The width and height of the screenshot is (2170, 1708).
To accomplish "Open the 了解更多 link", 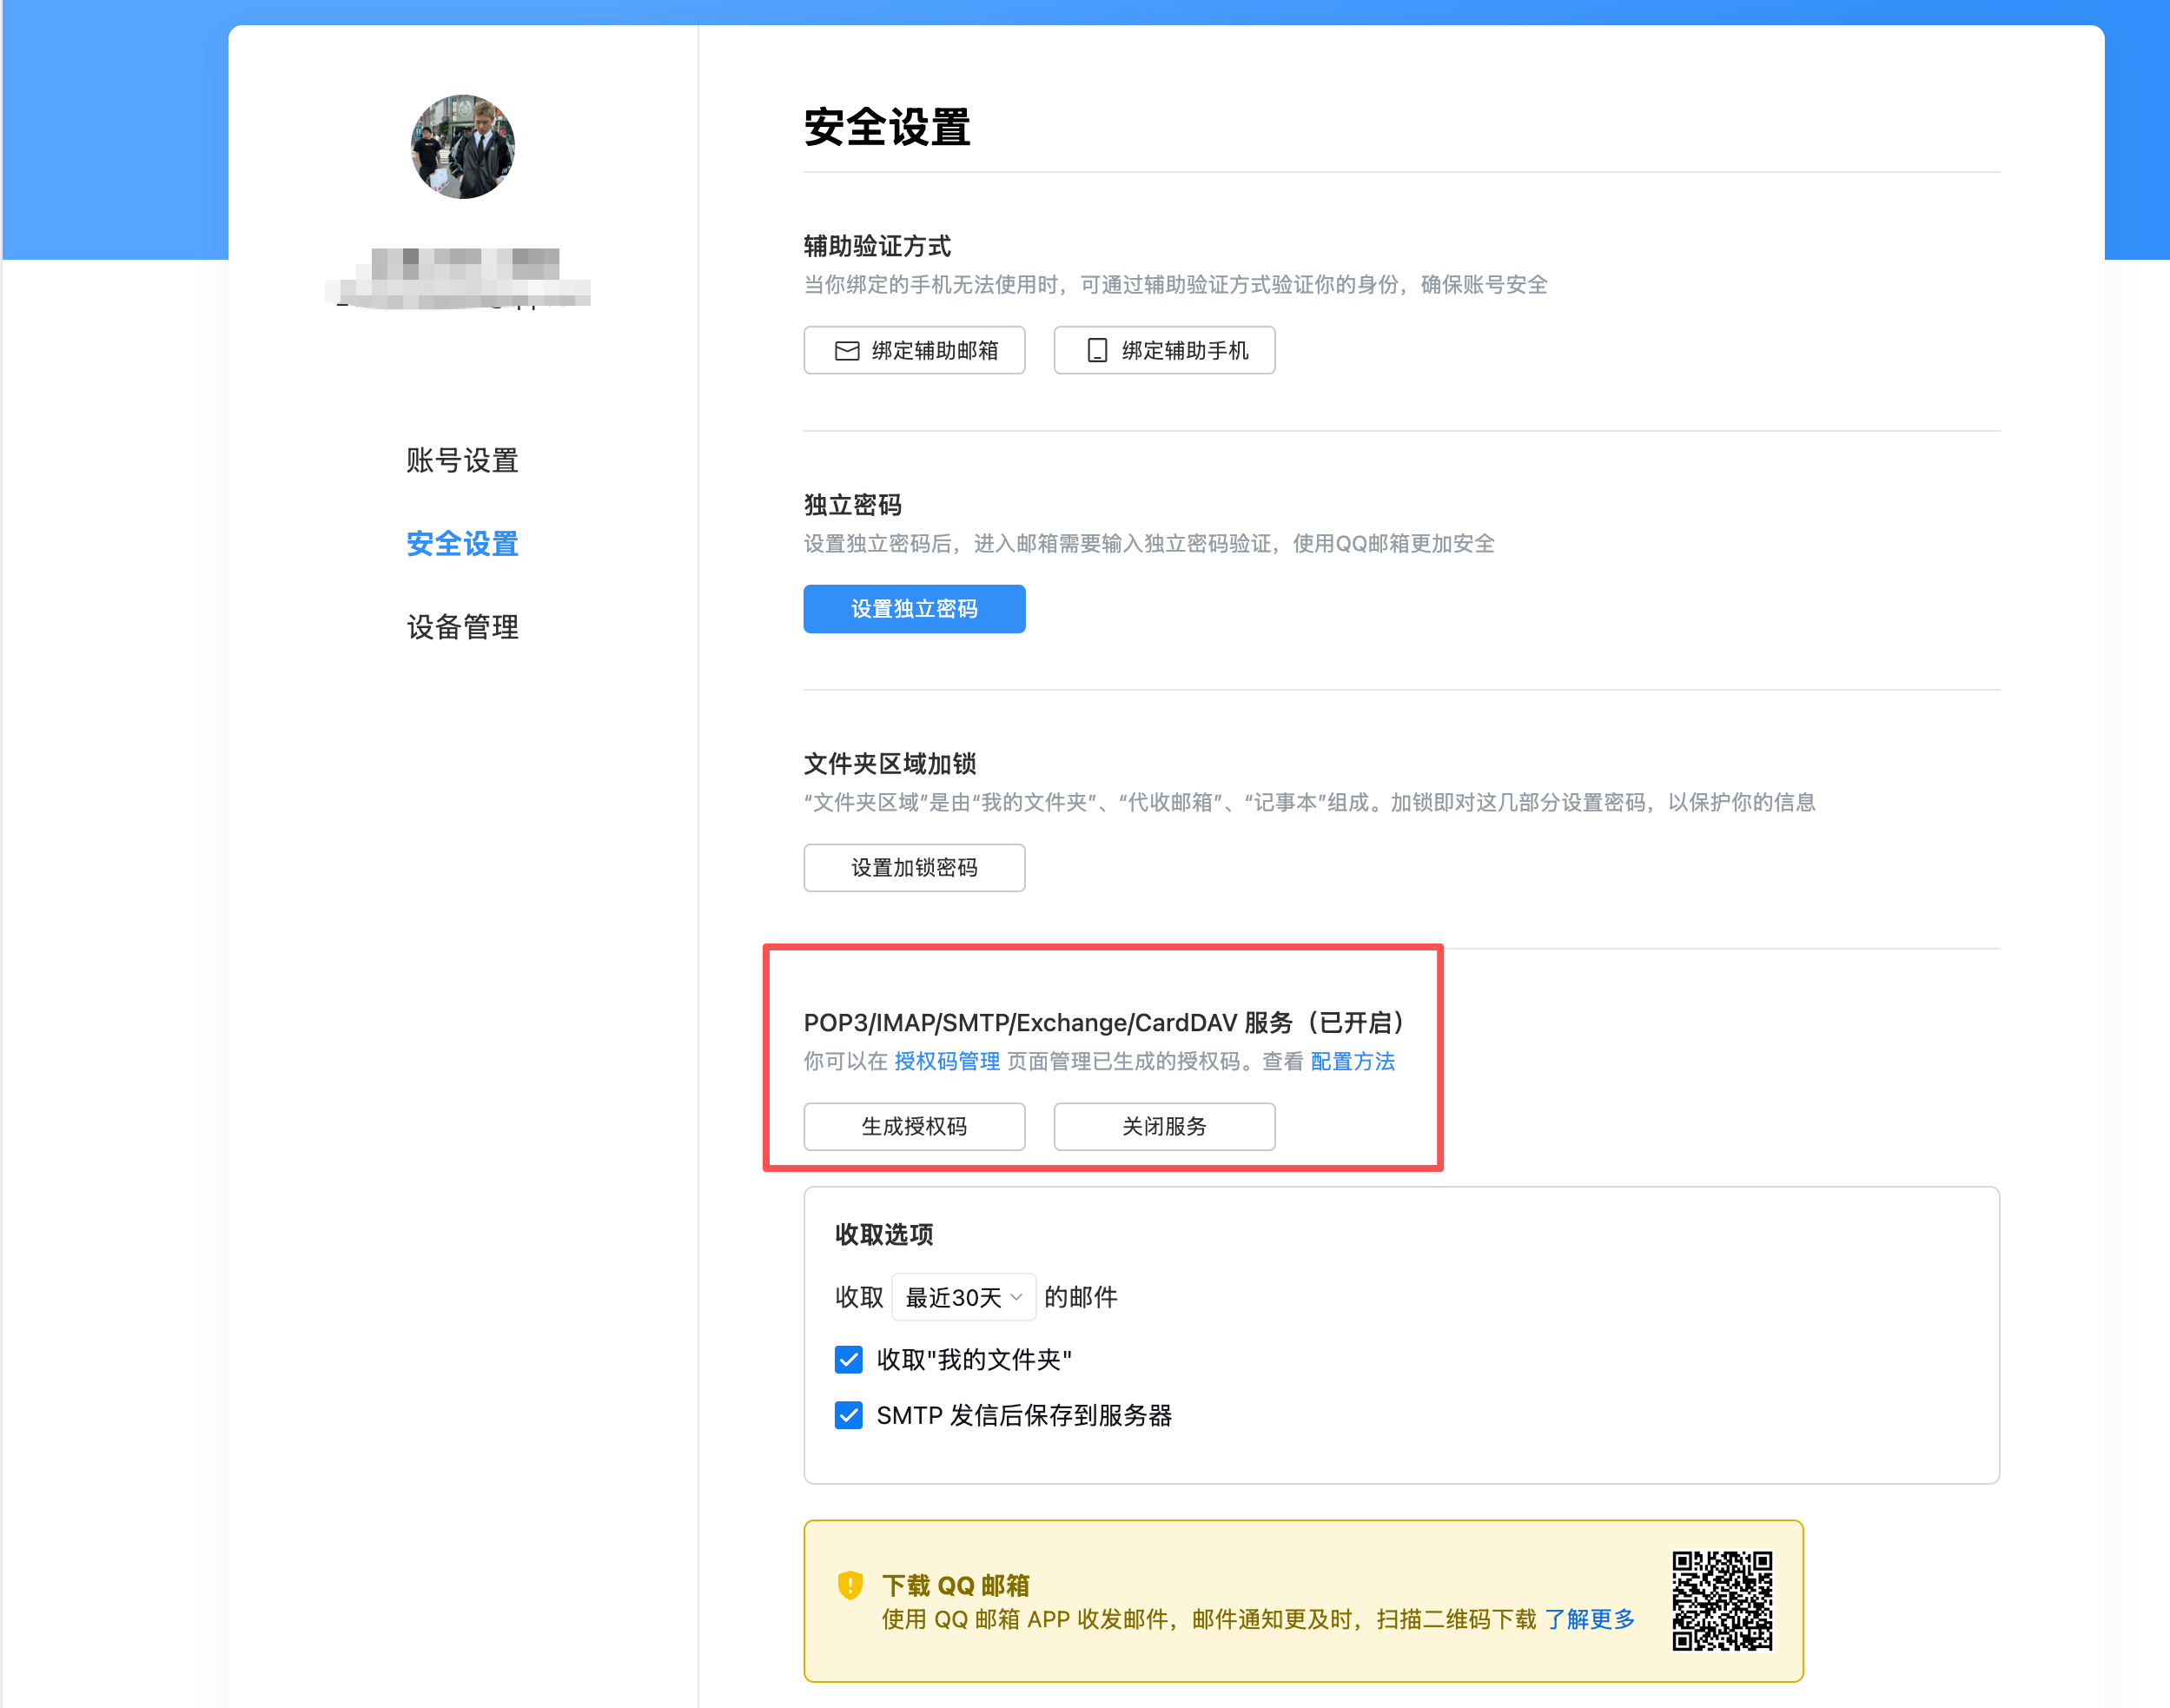I will [x=1590, y=1620].
